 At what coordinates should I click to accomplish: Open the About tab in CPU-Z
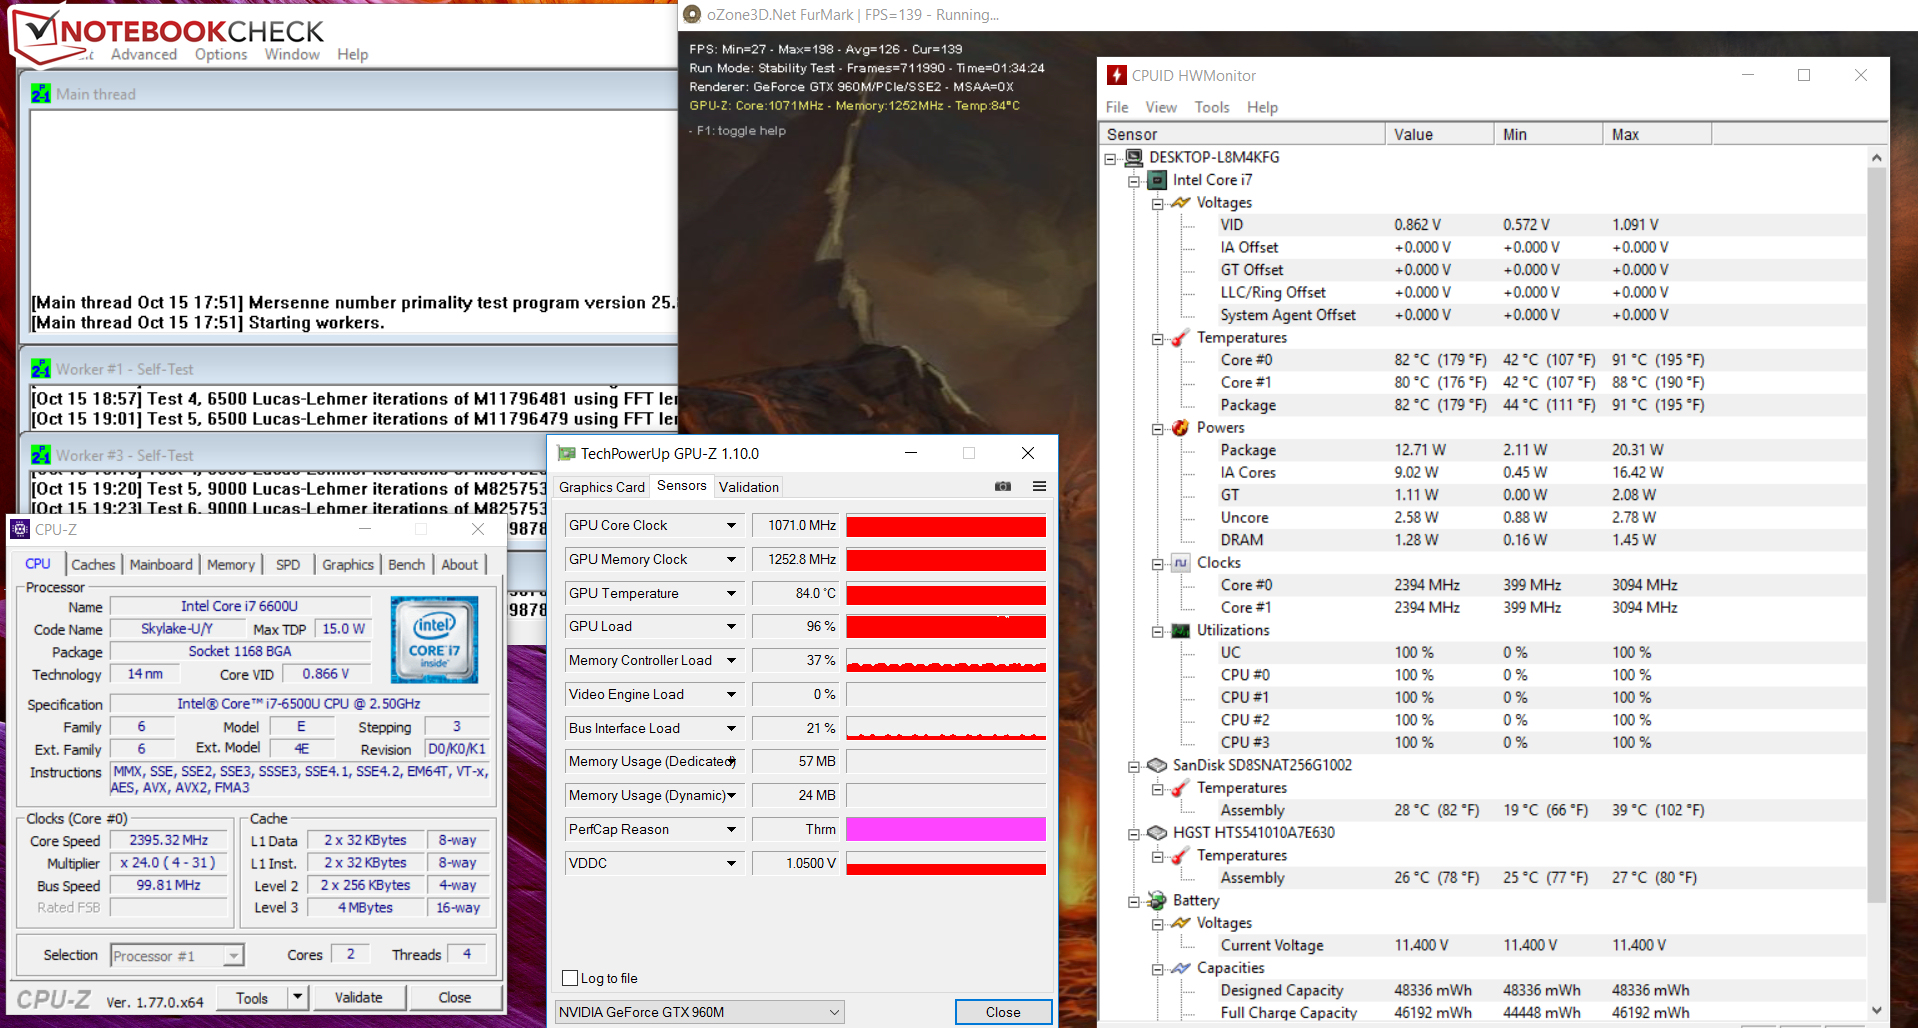(460, 564)
